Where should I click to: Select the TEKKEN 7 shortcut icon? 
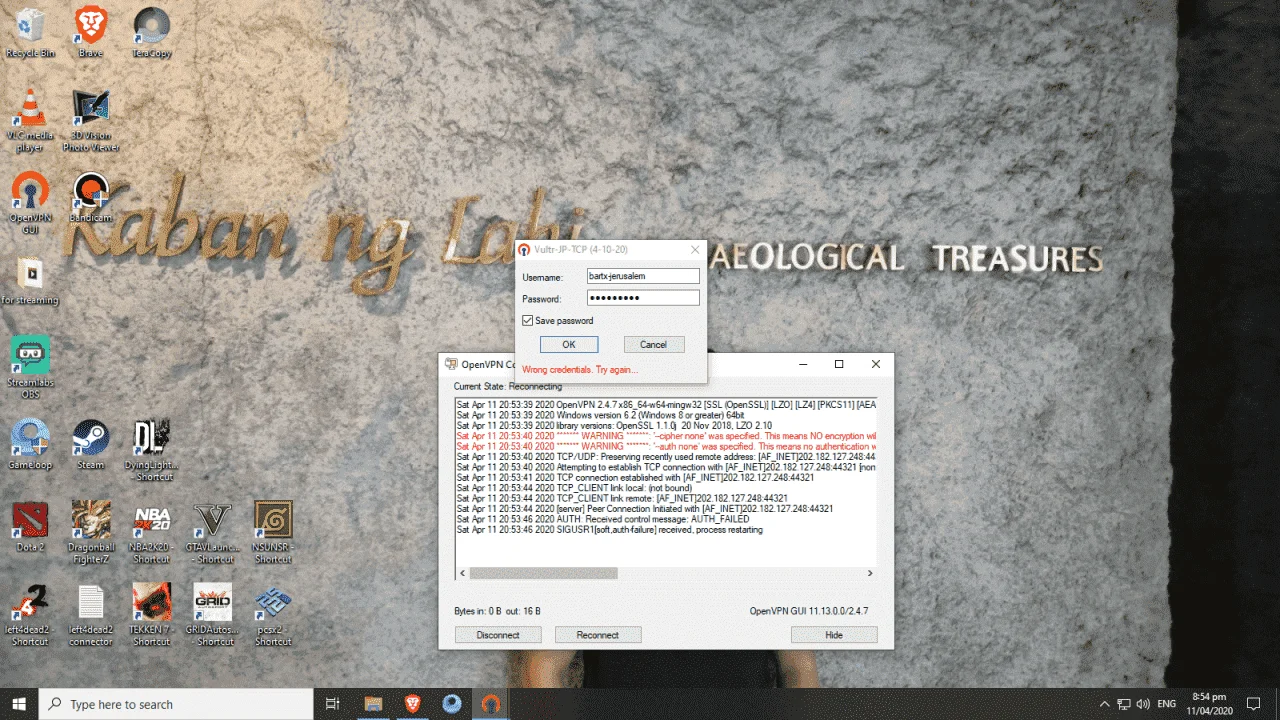click(x=152, y=615)
